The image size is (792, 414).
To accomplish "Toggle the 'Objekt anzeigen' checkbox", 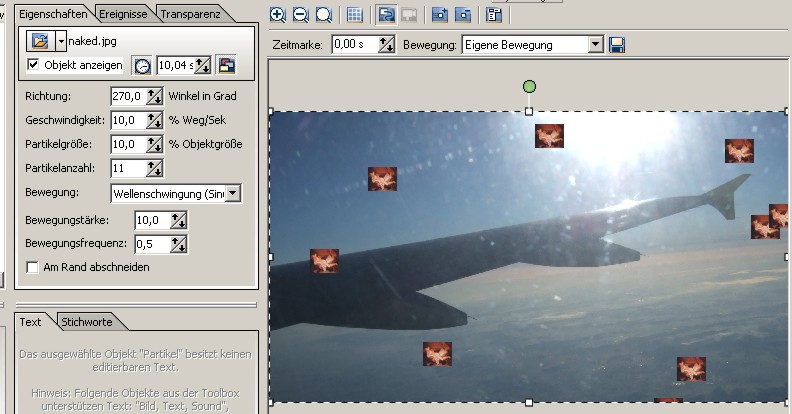I will (32, 66).
